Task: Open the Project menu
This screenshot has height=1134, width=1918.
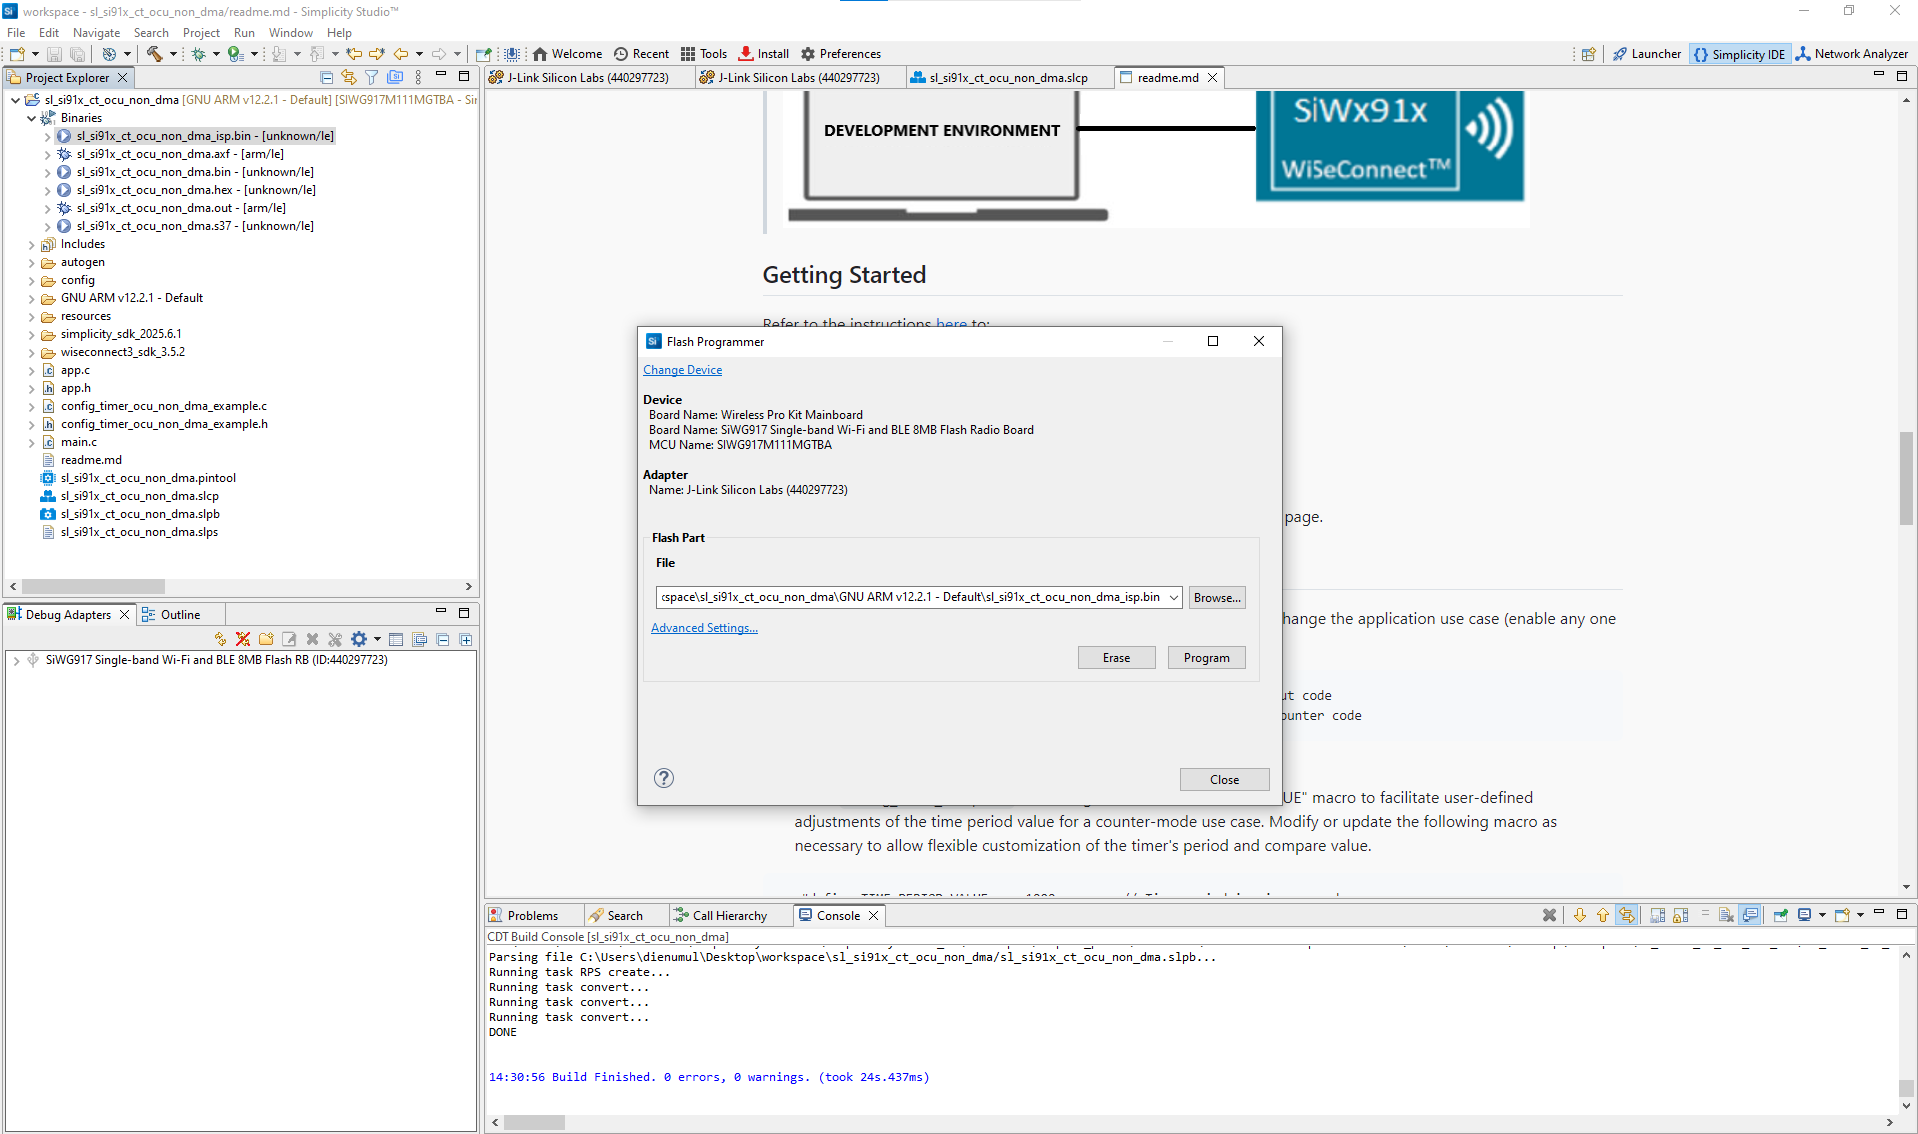Action: point(200,33)
